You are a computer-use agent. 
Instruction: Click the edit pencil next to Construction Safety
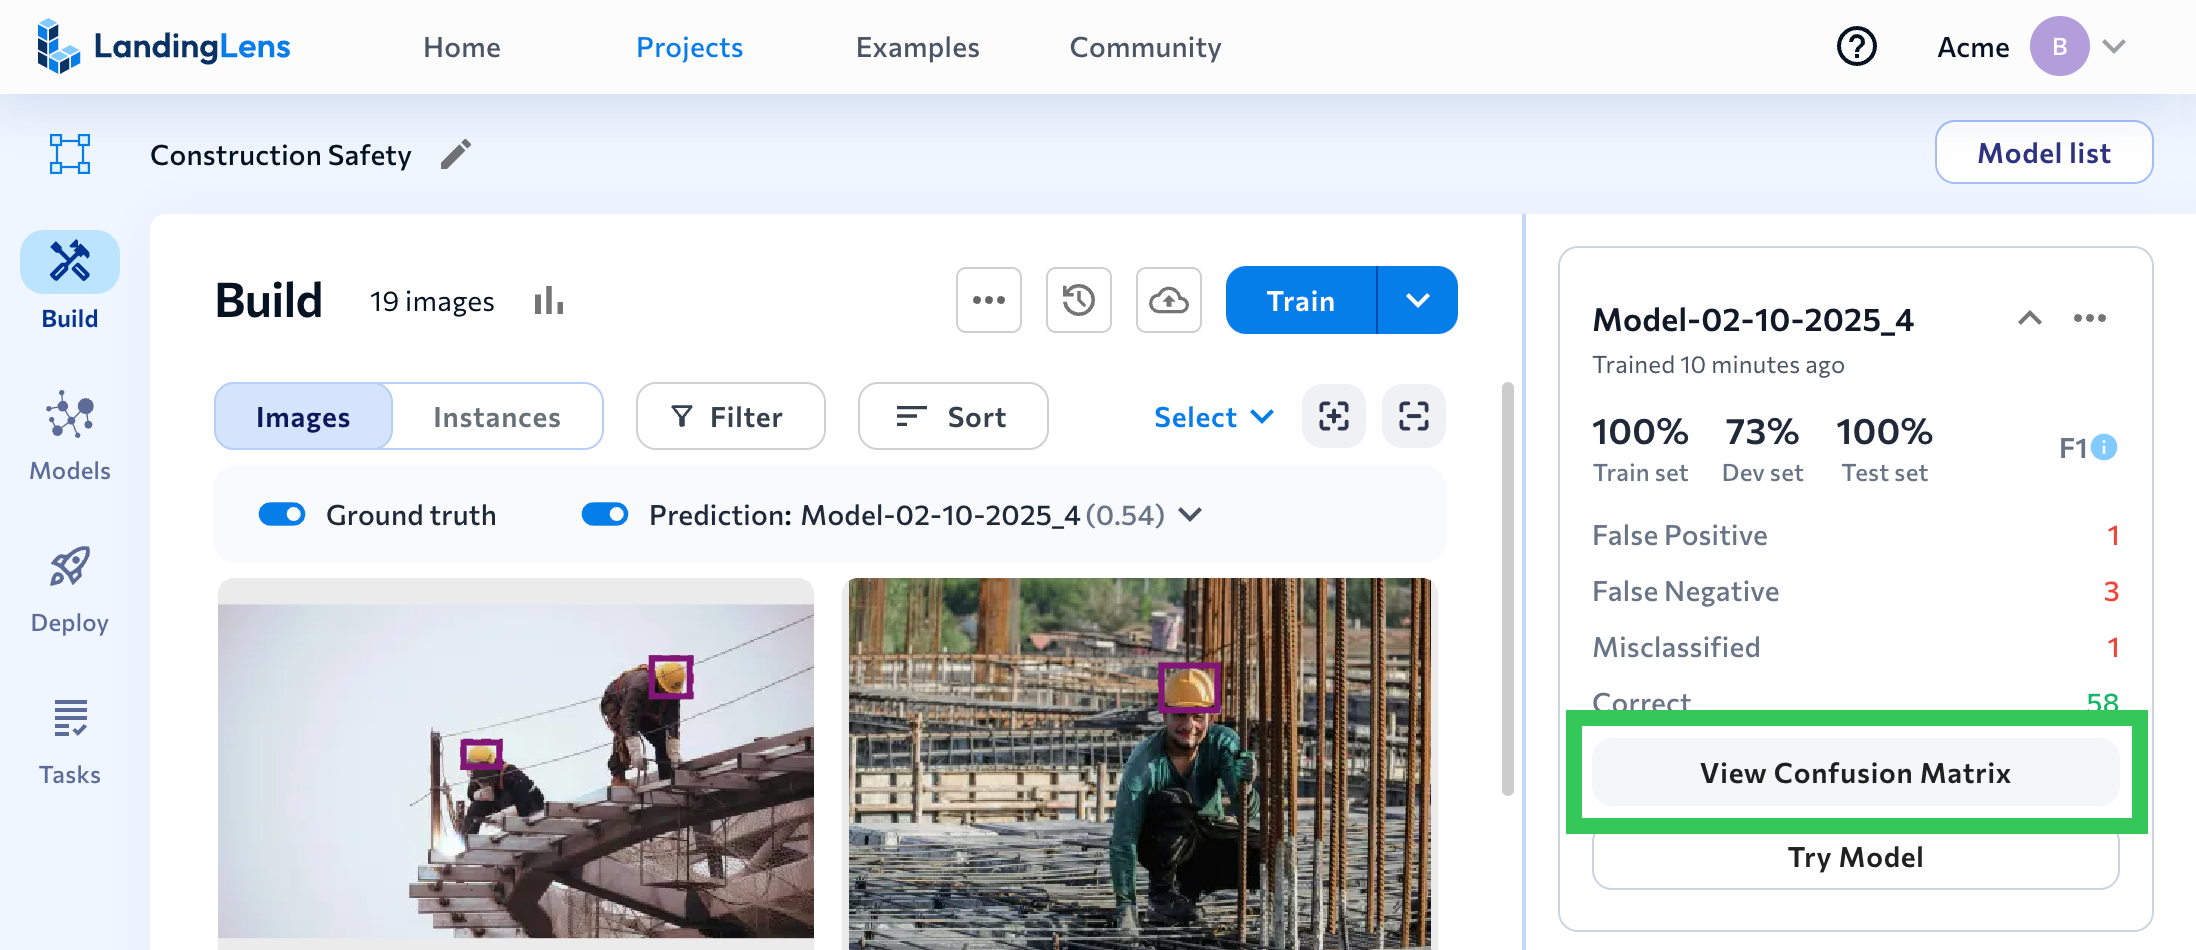[456, 154]
